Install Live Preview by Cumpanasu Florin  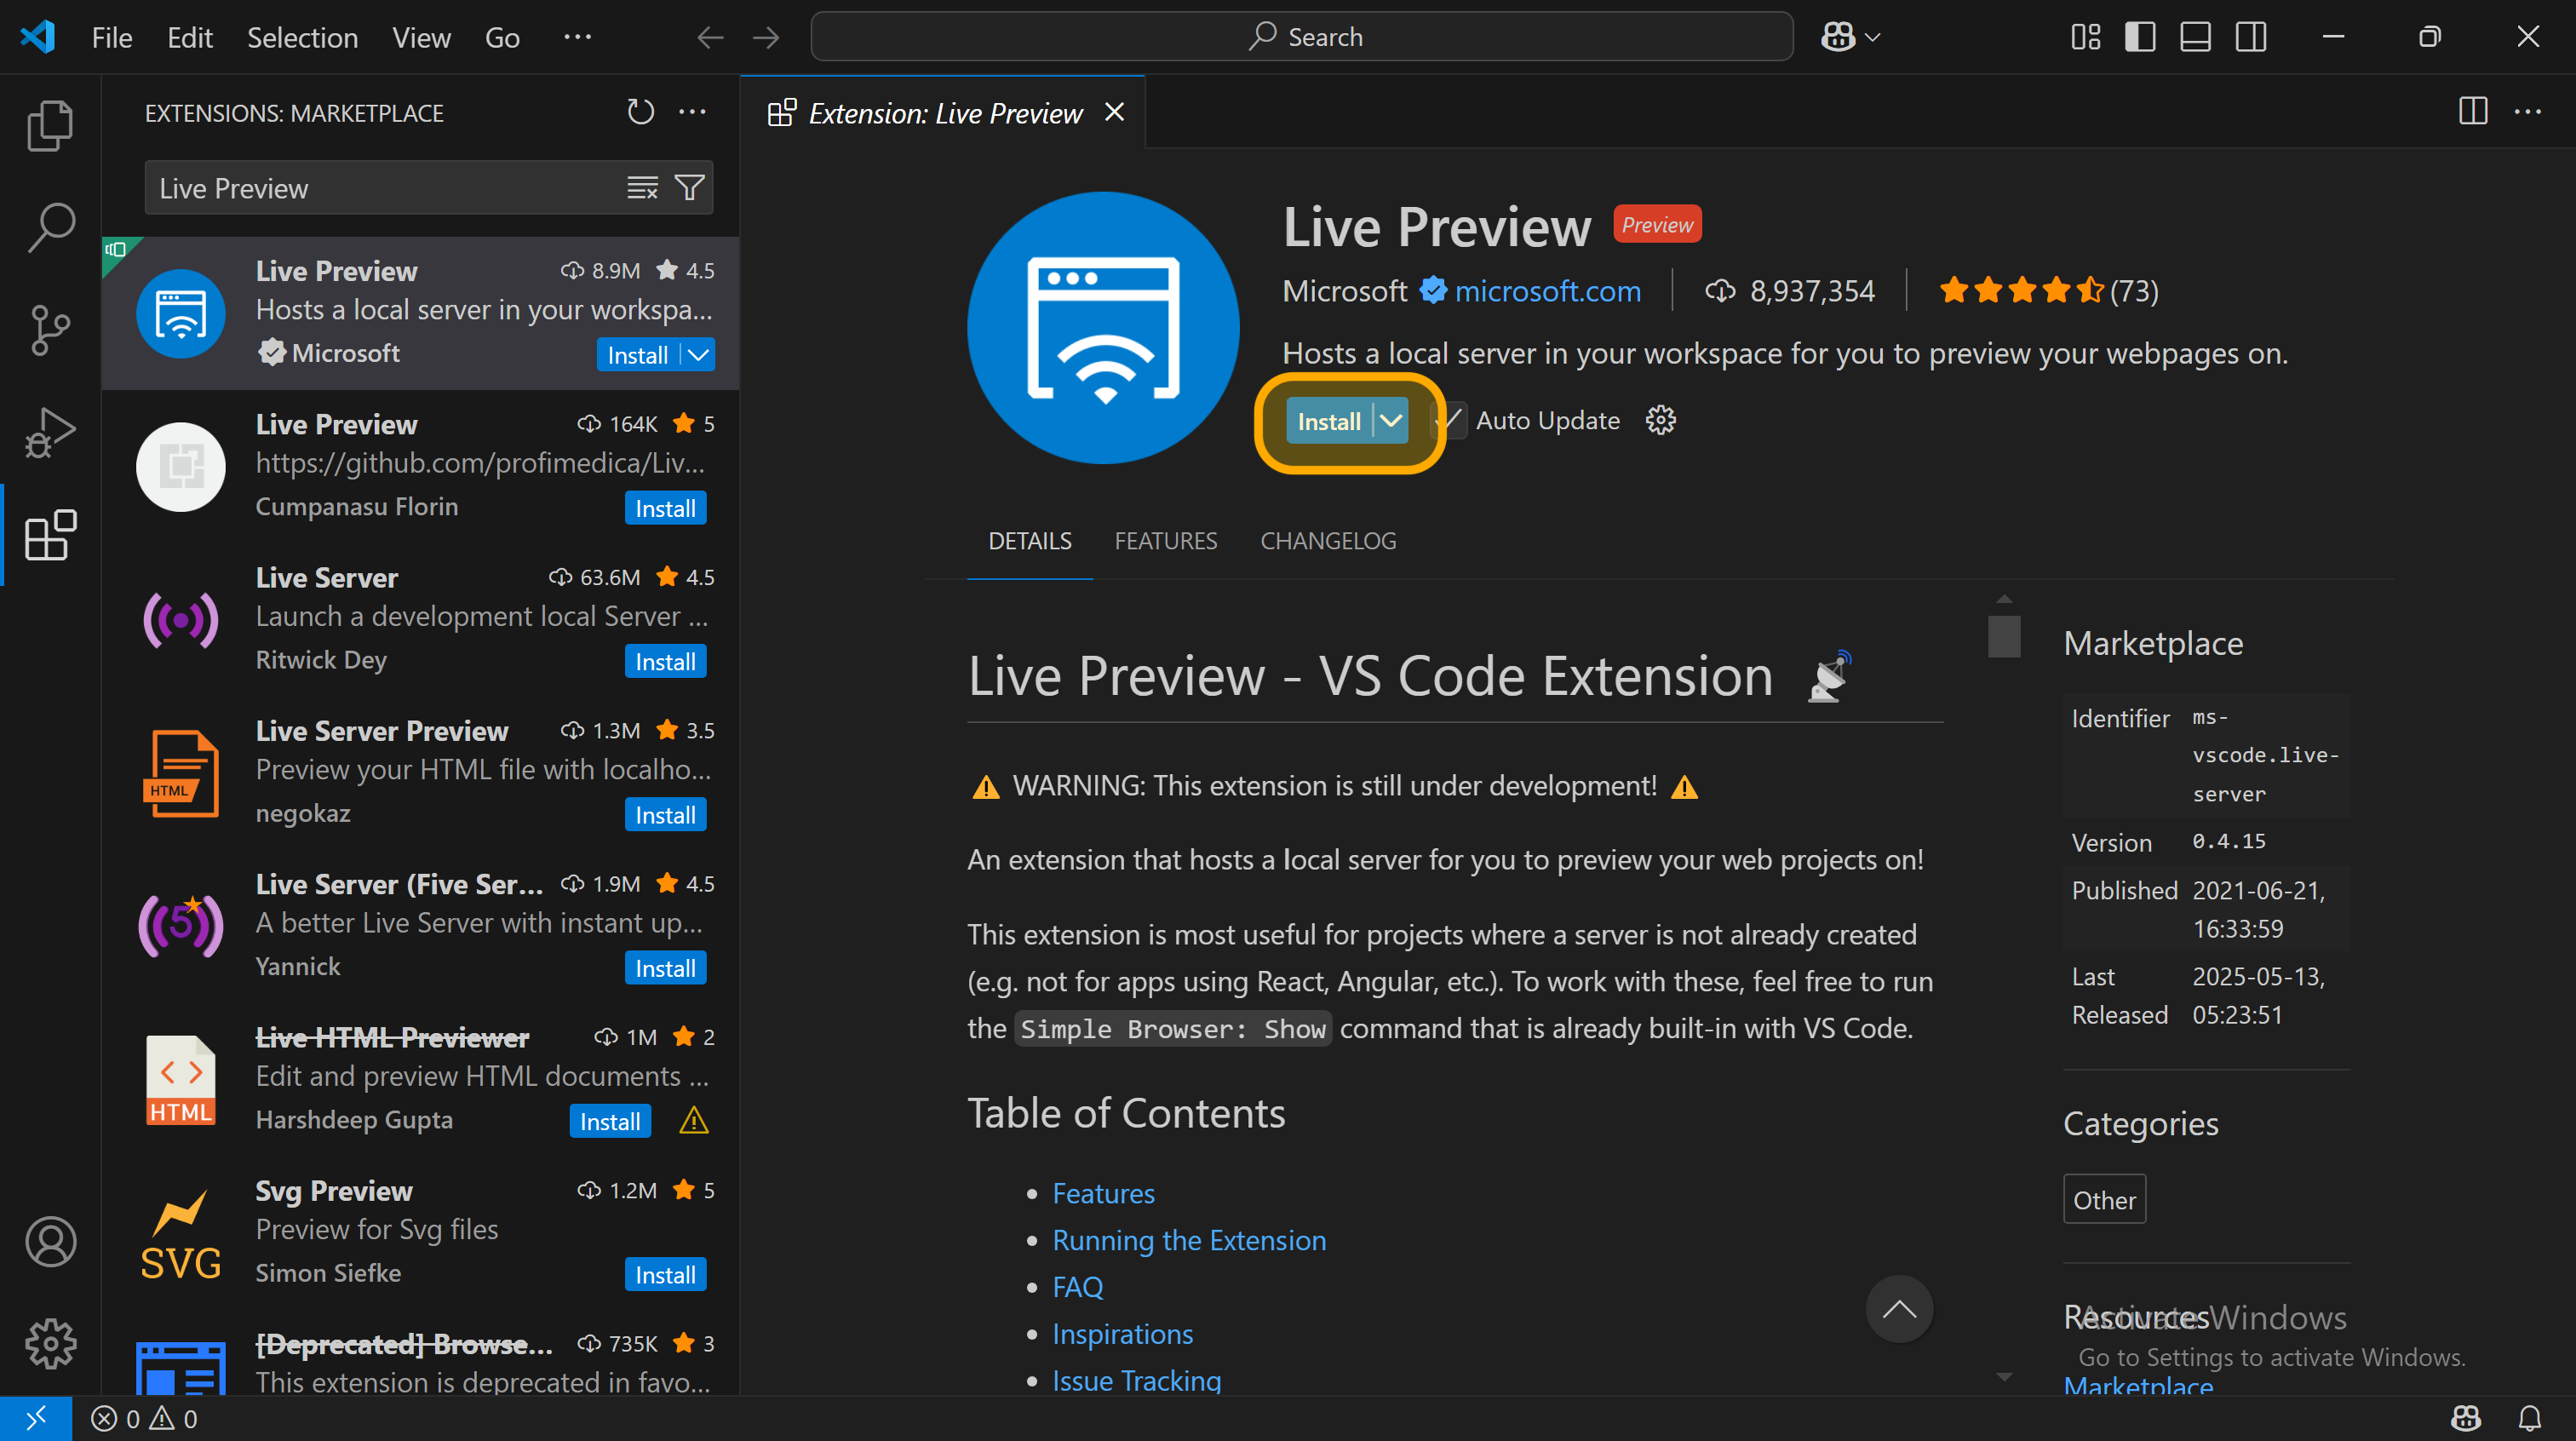click(x=665, y=508)
